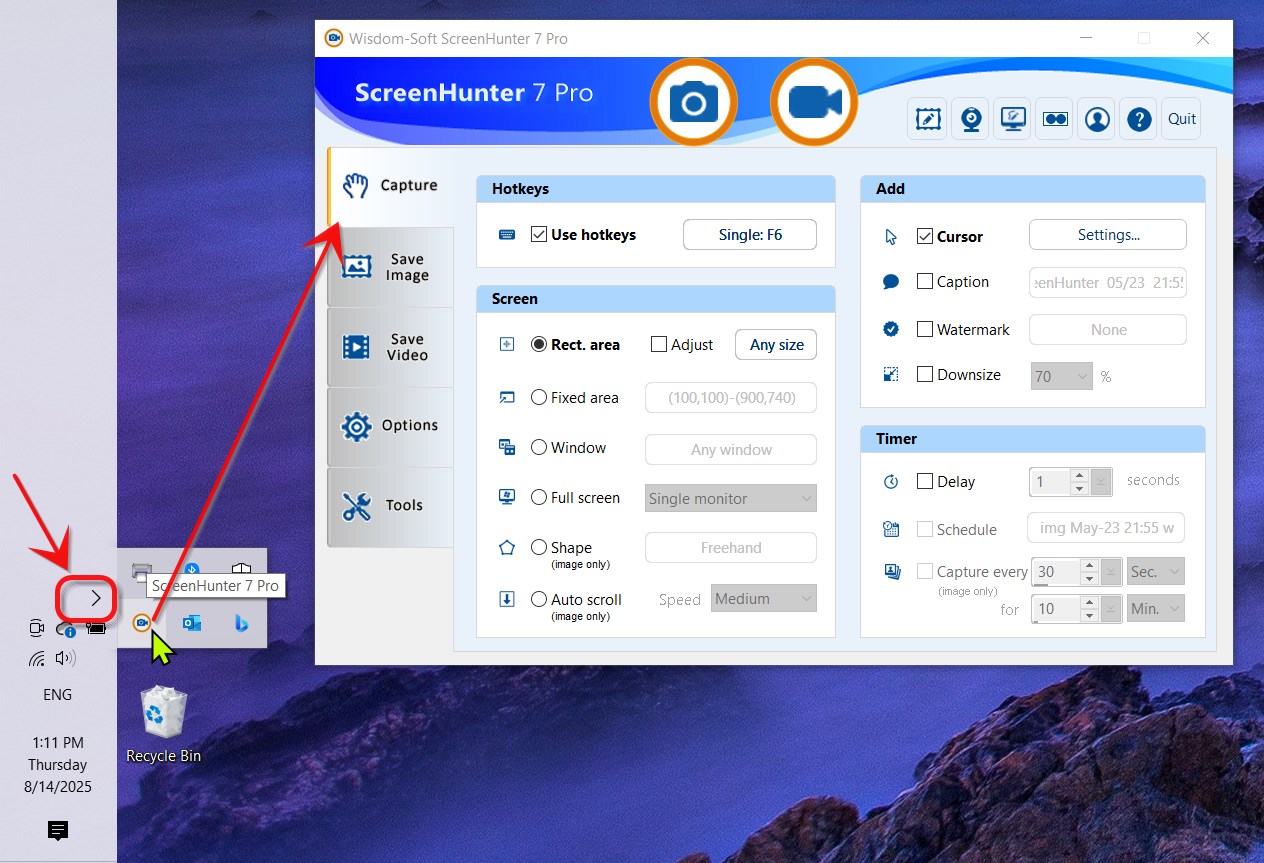Viewport: 1264px width, 863px height.
Task: Switch to the Save Image tab
Action: 391,267
